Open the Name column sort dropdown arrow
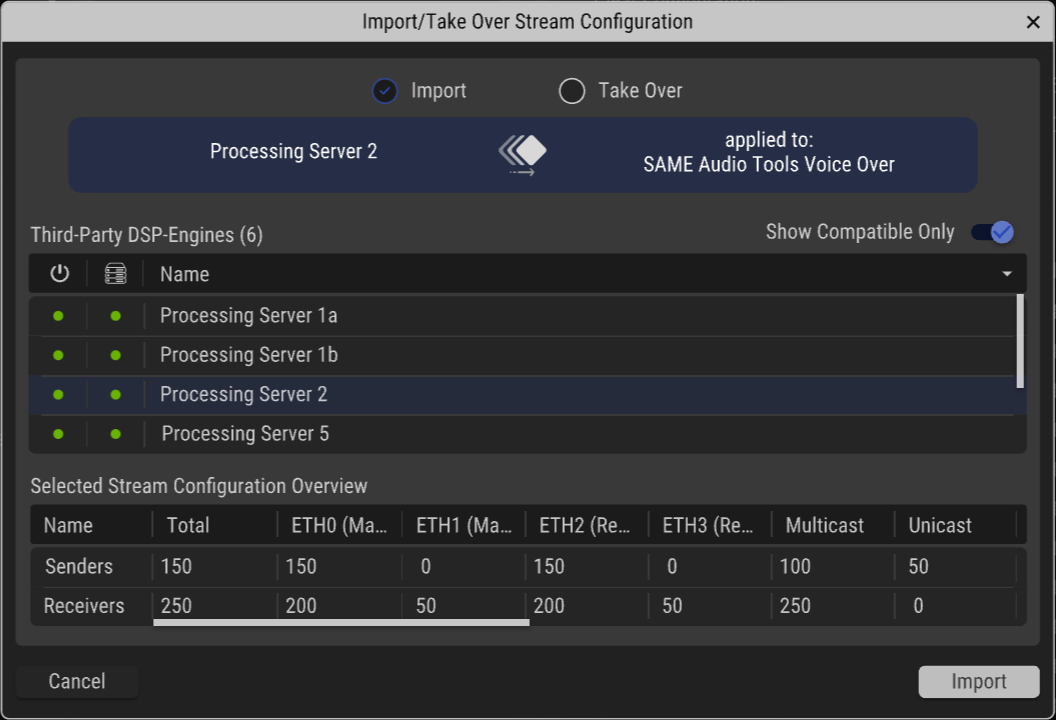 pyautogui.click(x=1007, y=273)
